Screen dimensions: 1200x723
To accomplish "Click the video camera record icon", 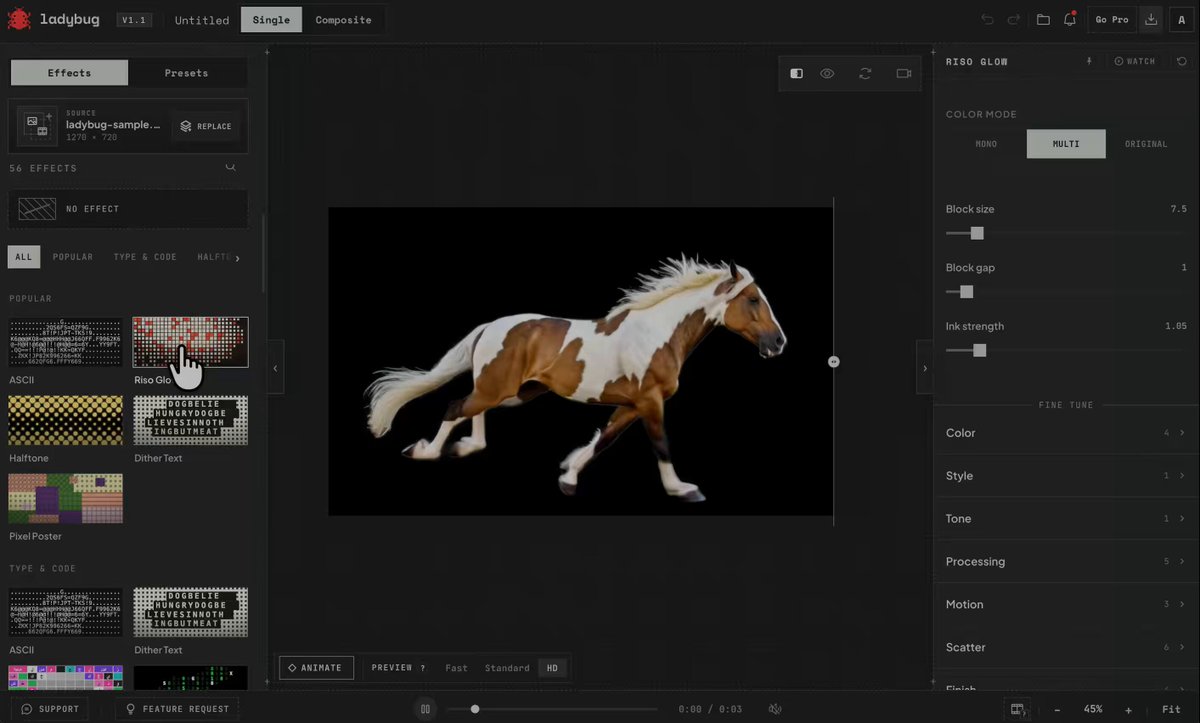I will (904, 73).
